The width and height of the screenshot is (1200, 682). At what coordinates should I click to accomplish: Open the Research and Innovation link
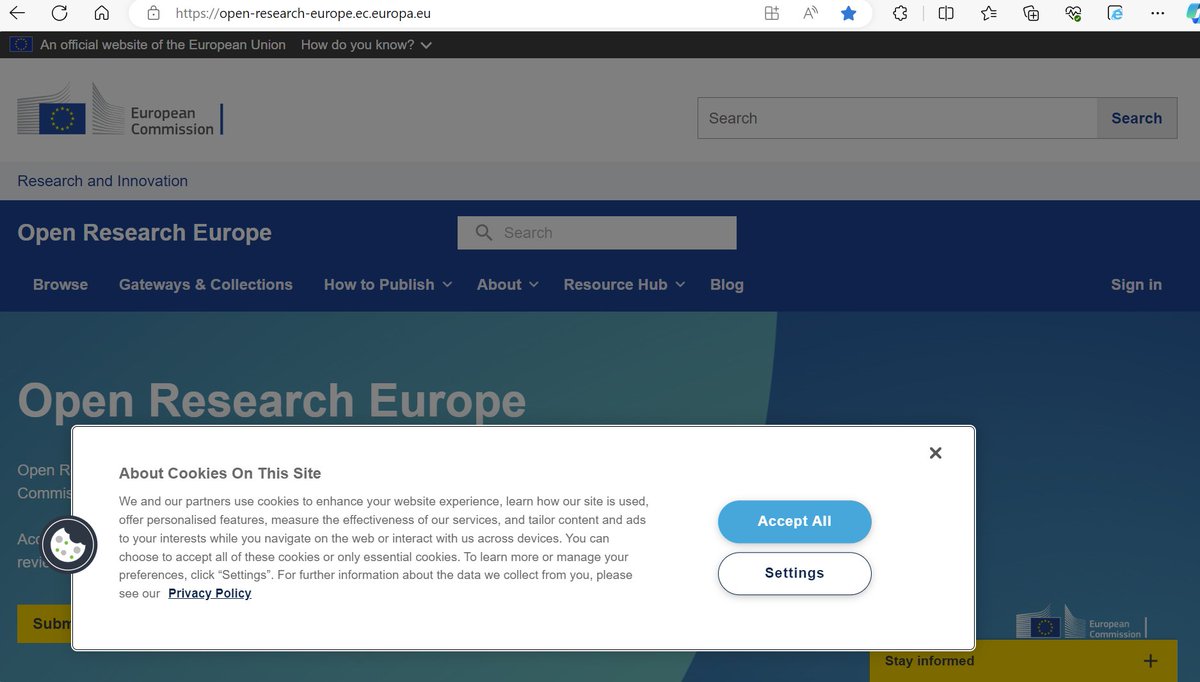point(102,181)
